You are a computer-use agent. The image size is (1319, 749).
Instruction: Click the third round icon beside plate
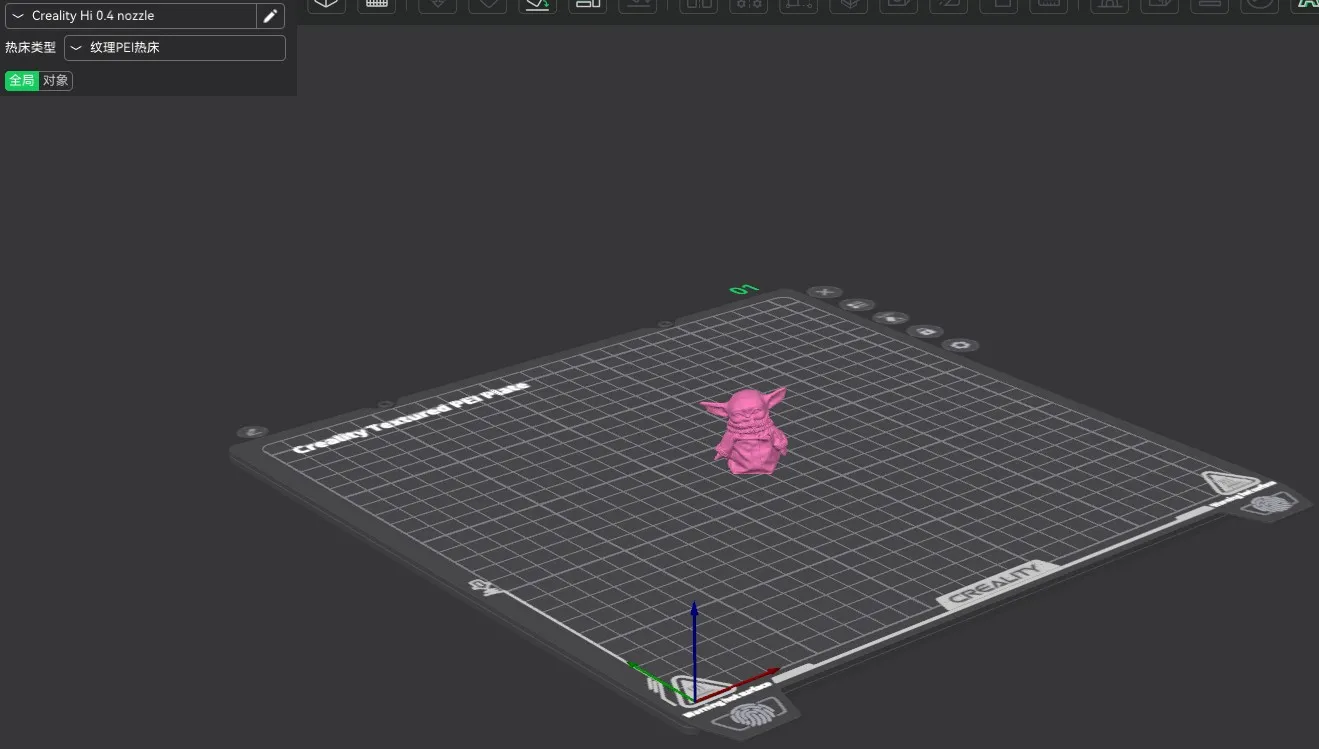click(x=890, y=318)
